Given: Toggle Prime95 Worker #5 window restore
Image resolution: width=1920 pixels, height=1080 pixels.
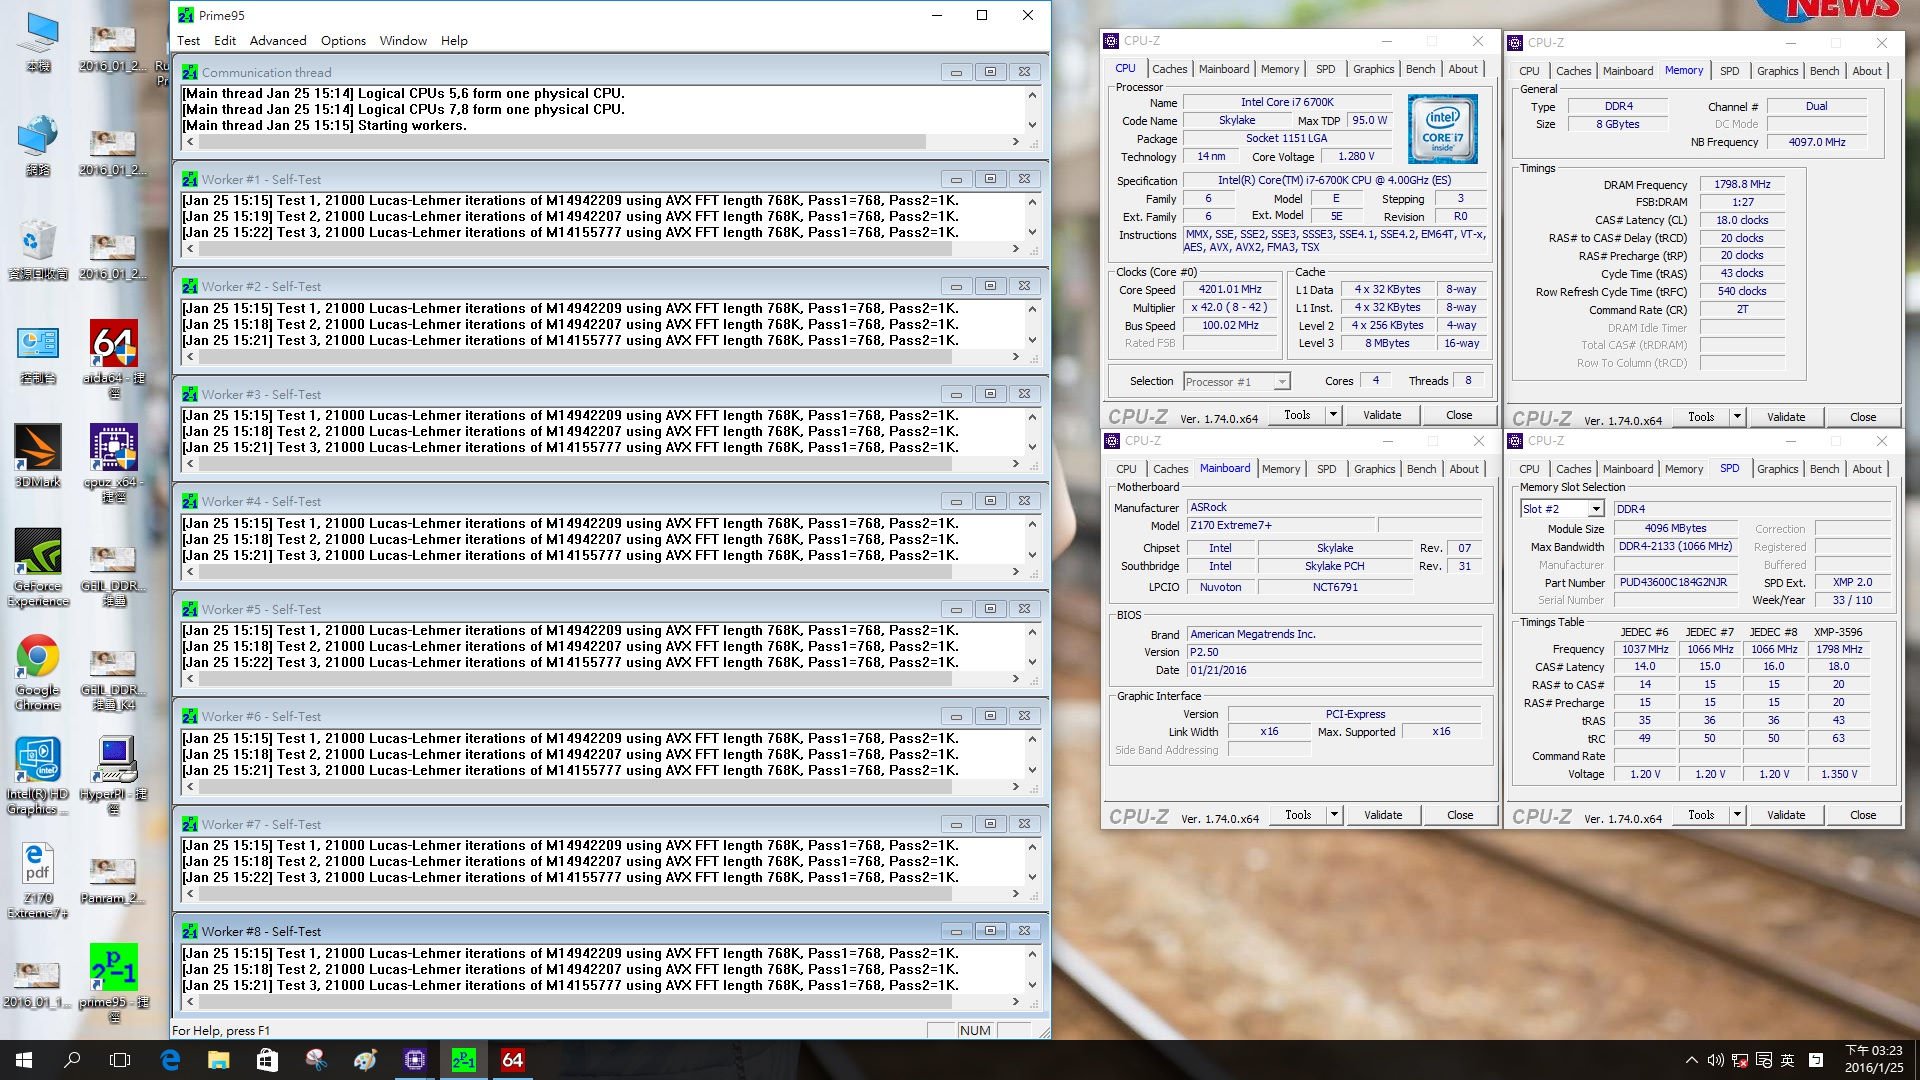Looking at the screenshot, I should (x=988, y=608).
